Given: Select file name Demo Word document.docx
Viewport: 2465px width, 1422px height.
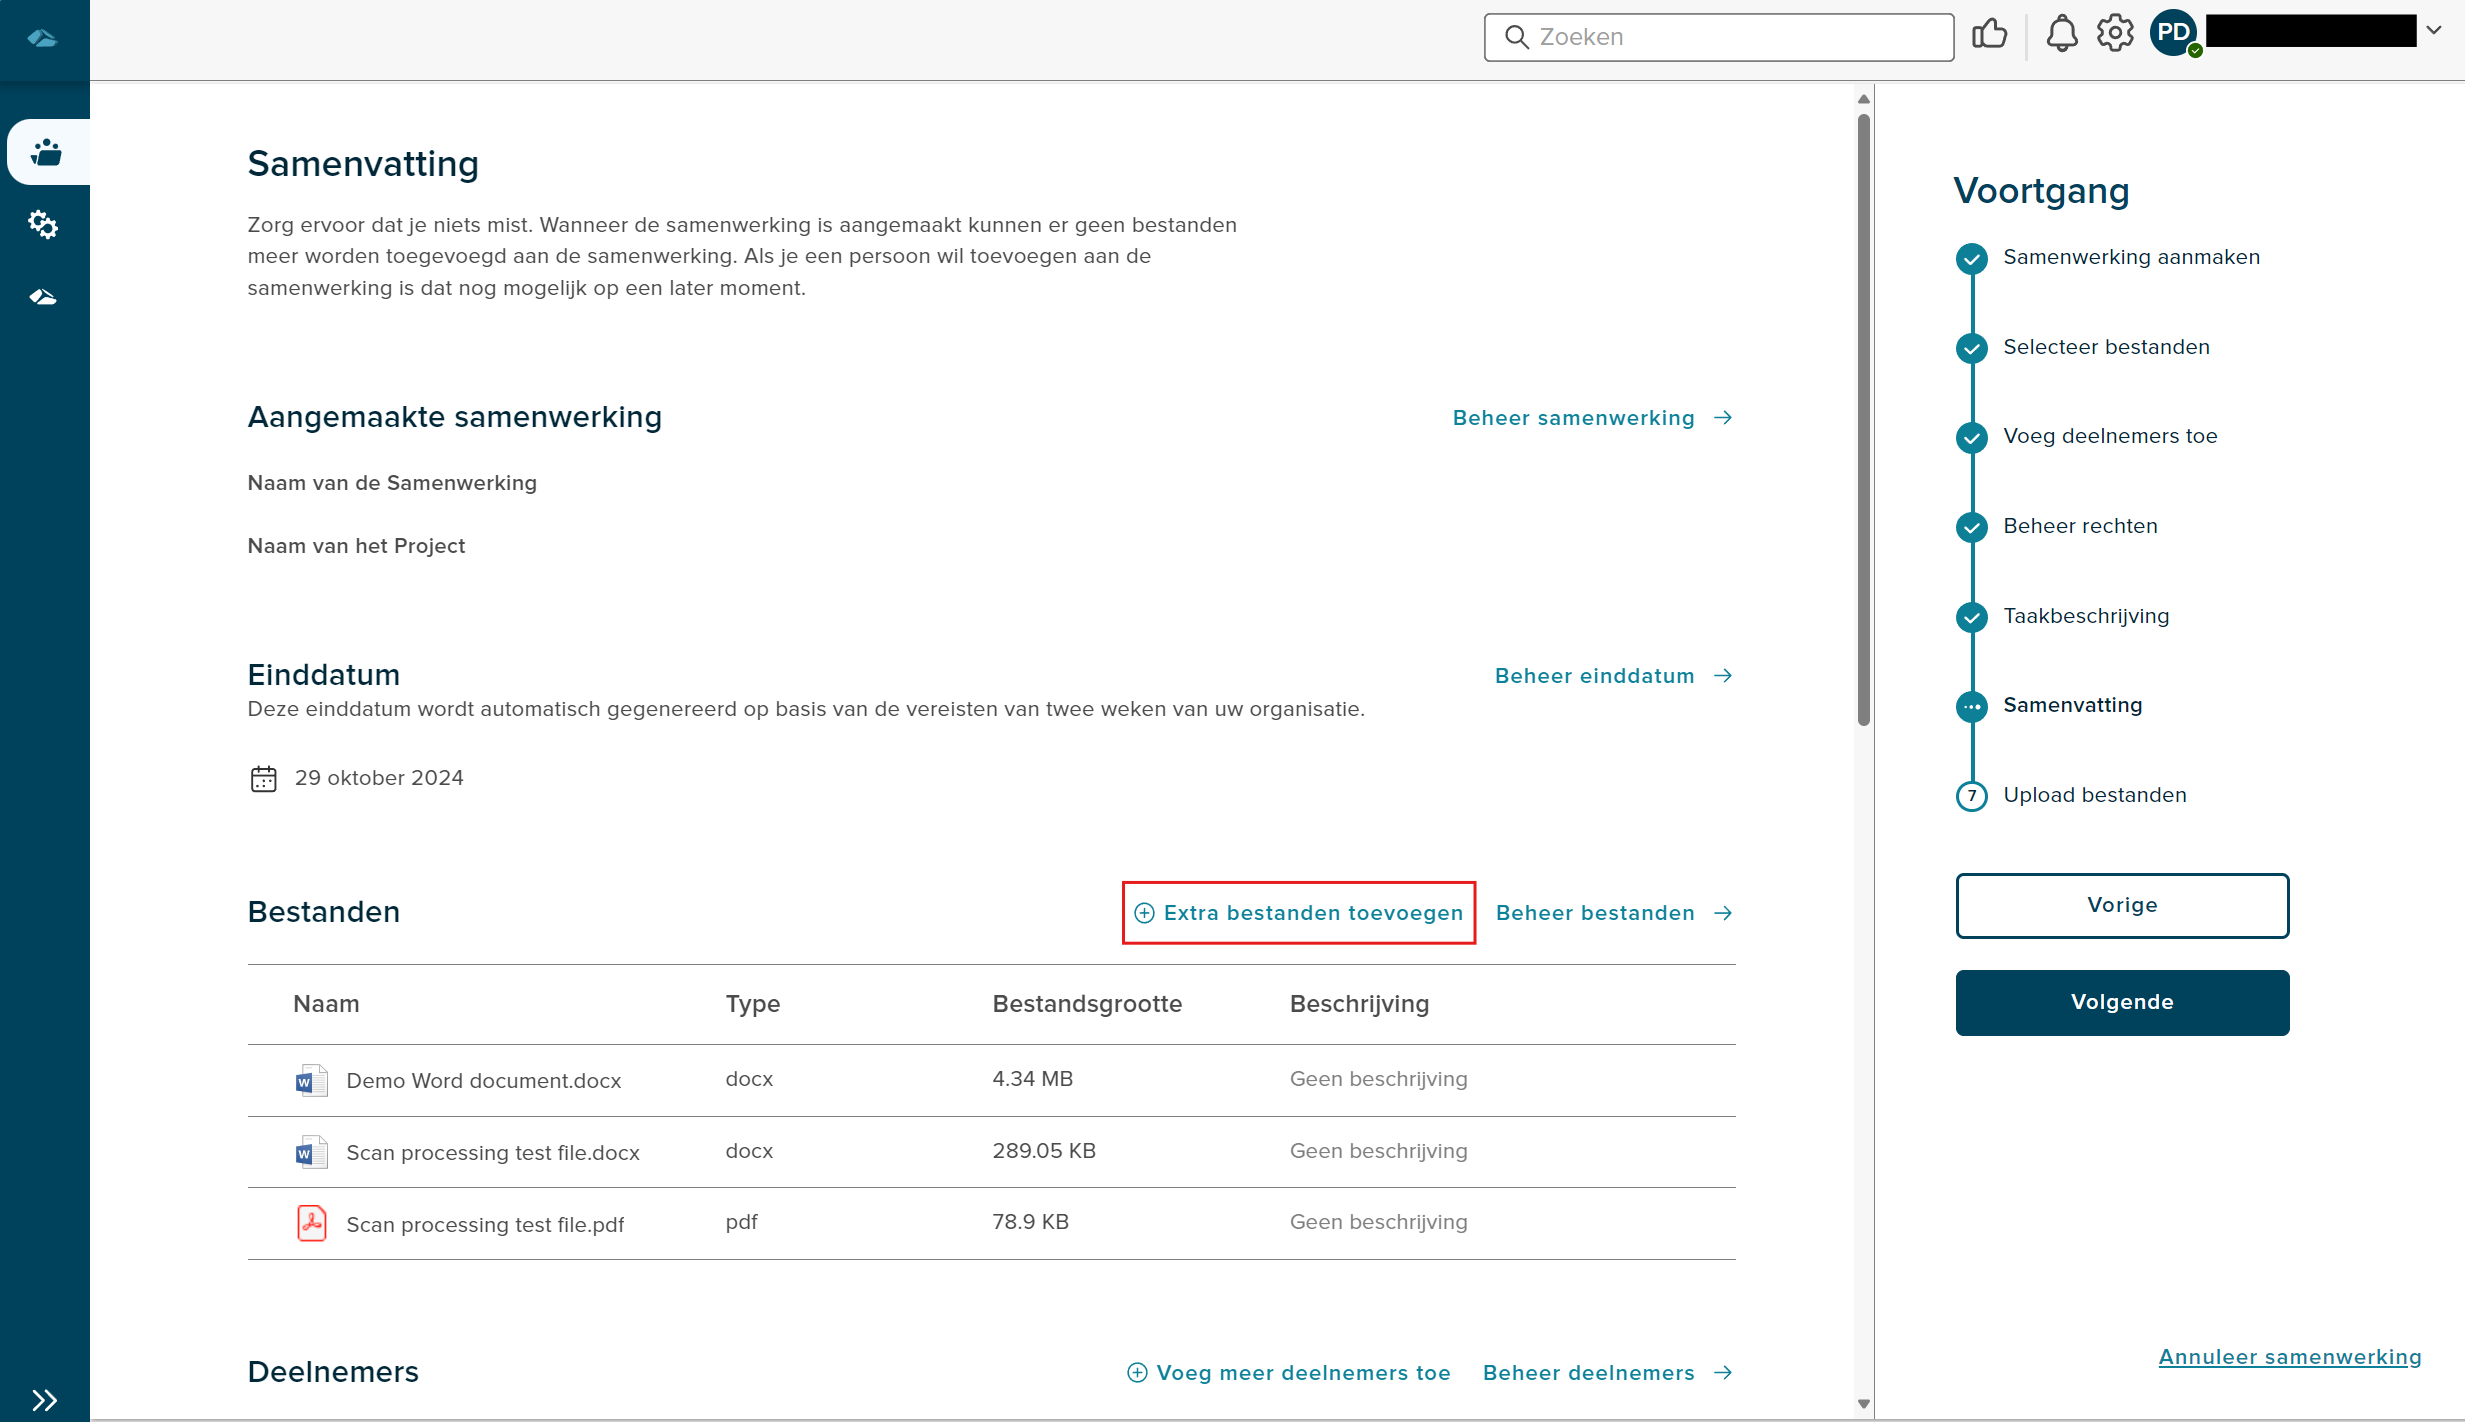Looking at the screenshot, I should point(484,1081).
